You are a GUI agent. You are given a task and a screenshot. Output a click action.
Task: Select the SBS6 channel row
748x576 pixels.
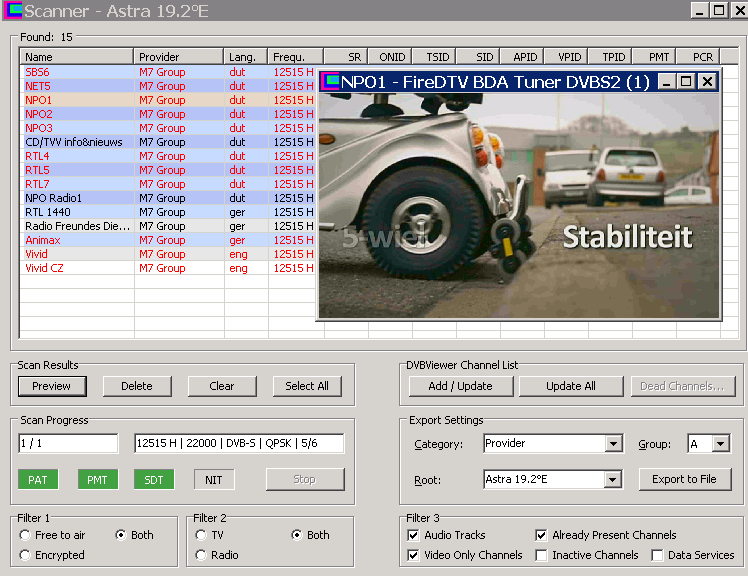pos(167,72)
